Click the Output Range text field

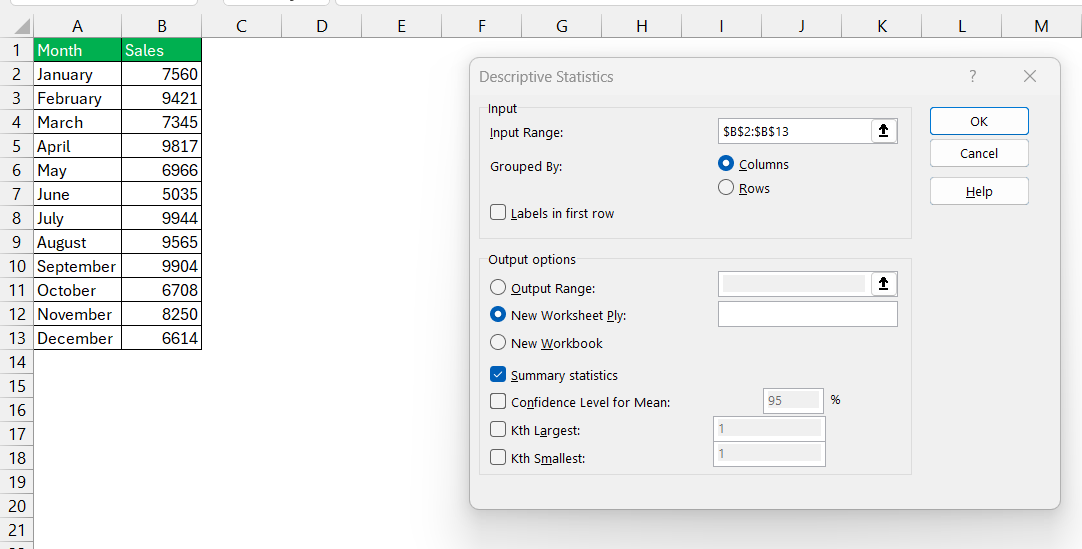(x=794, y=284)
